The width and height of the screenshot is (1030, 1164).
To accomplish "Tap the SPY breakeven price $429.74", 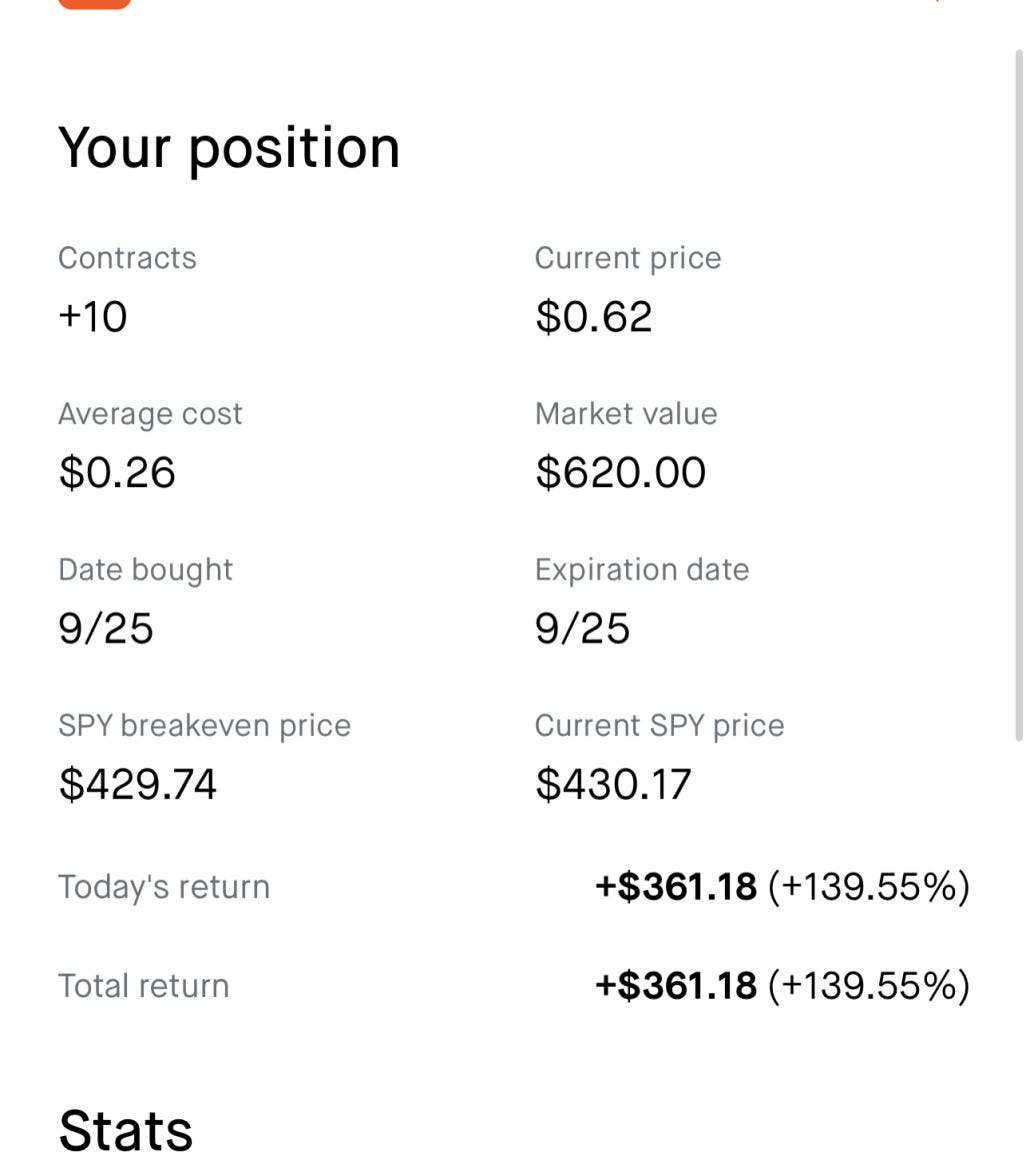I will [138, 784].
